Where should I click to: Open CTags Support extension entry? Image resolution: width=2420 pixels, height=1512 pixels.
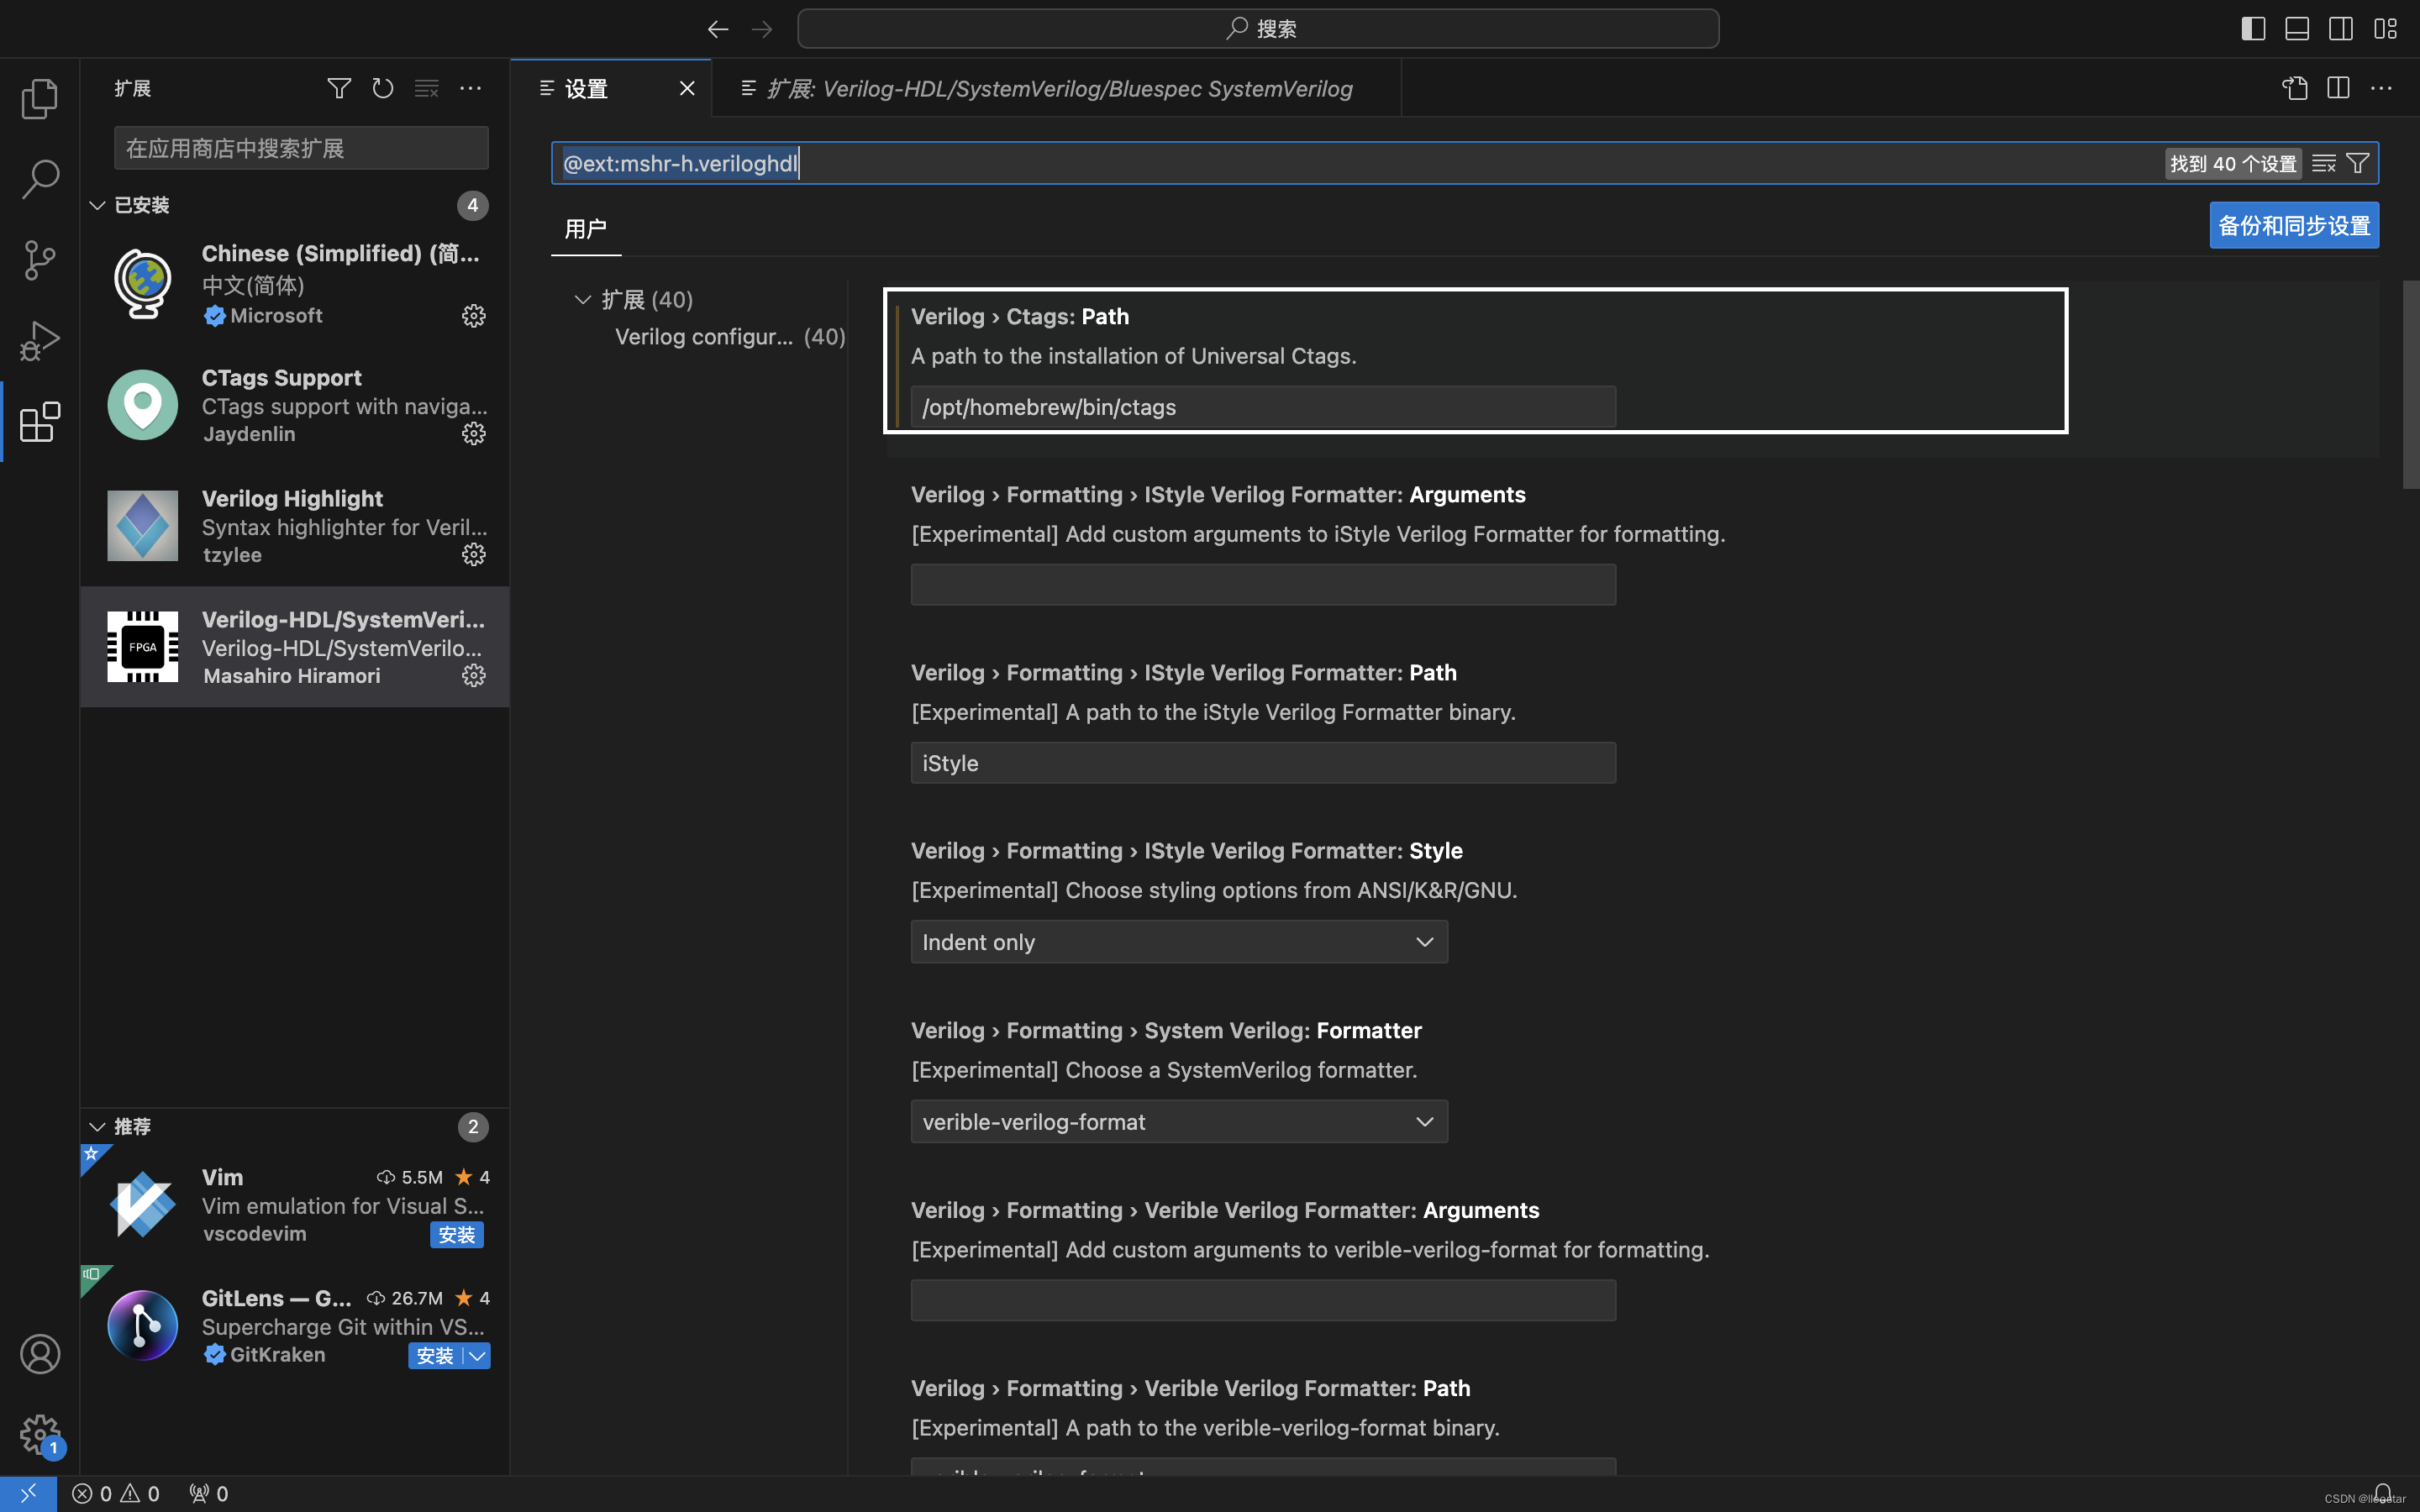click(295, 405)
